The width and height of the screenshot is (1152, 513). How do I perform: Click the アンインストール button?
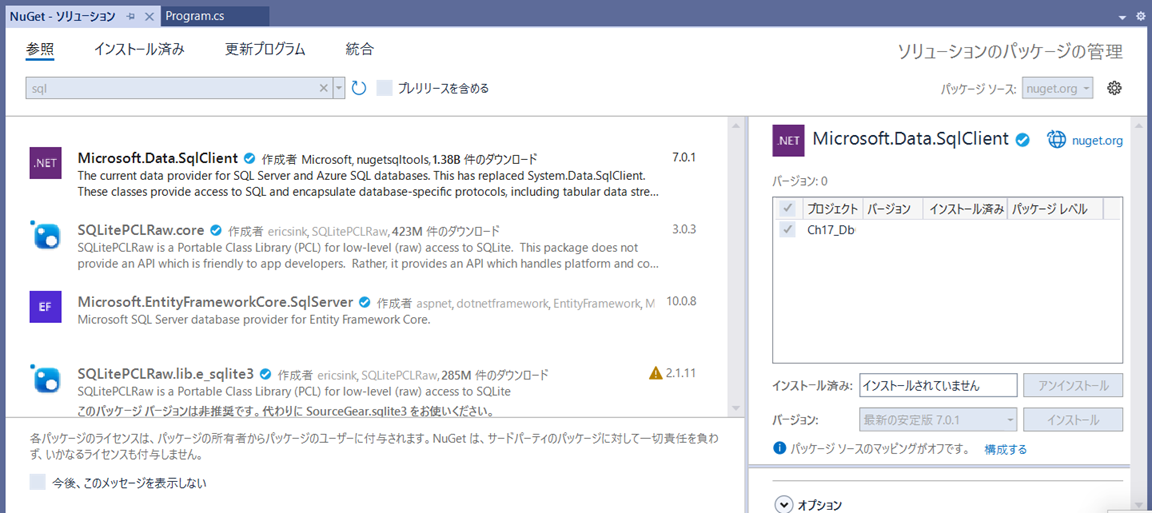coord(1073,384)
